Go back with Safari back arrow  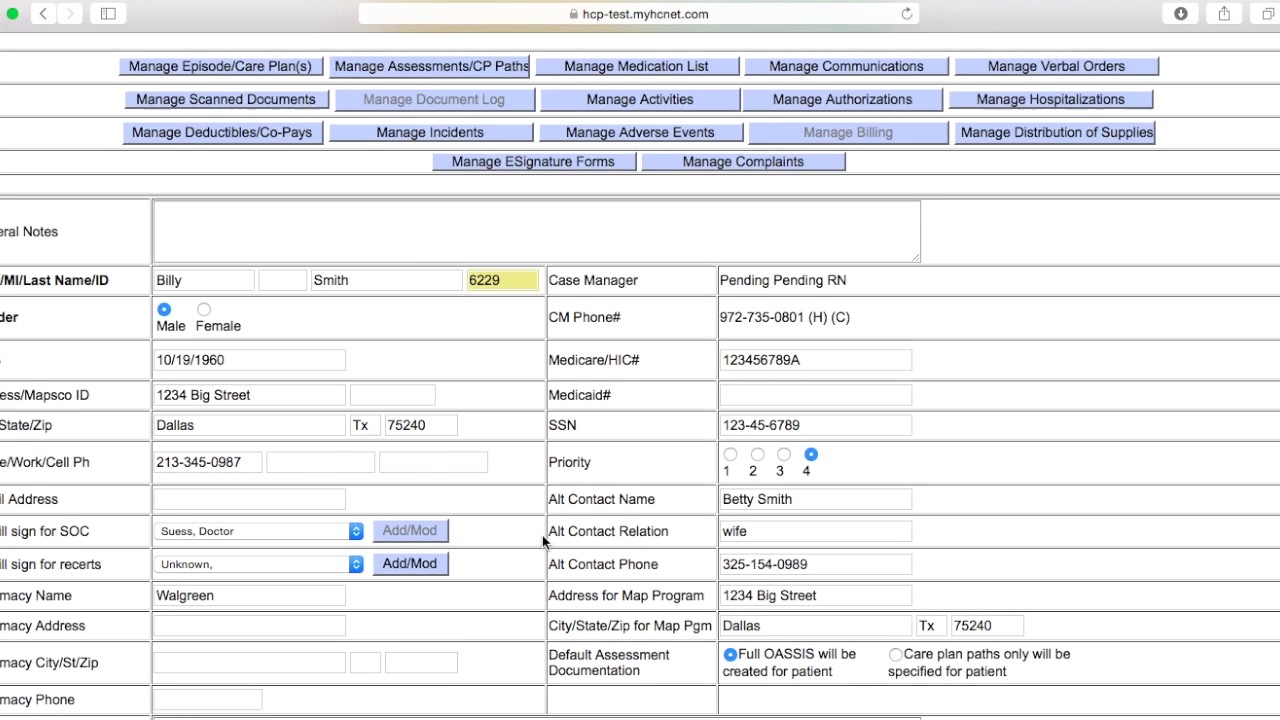tap(43, 13)
